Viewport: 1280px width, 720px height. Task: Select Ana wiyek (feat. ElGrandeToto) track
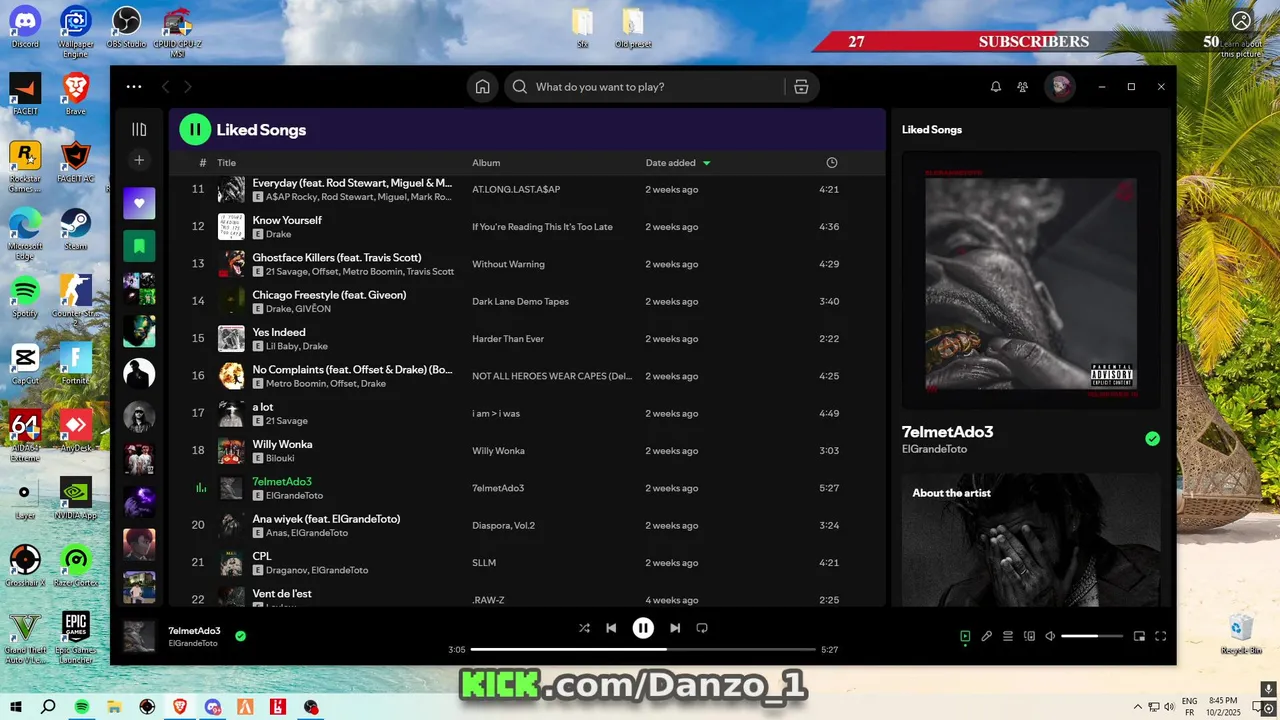527,526
